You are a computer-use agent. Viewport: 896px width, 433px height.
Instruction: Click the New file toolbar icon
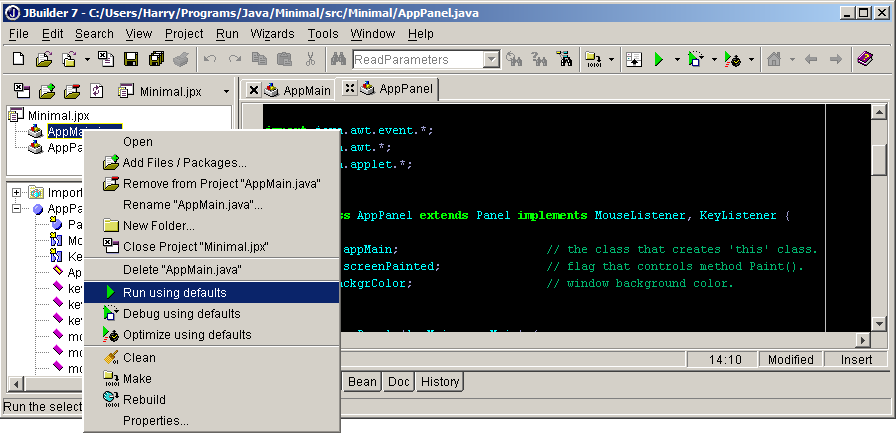coord(18,59)
